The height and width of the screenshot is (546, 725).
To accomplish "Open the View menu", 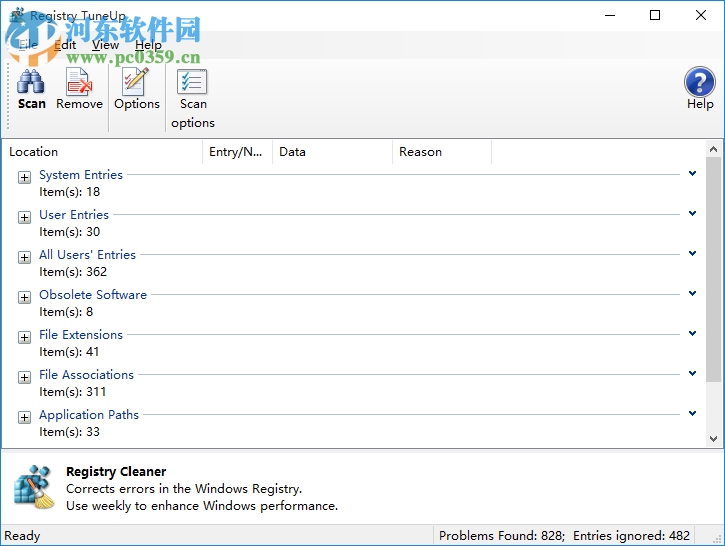I will point(105,45).
